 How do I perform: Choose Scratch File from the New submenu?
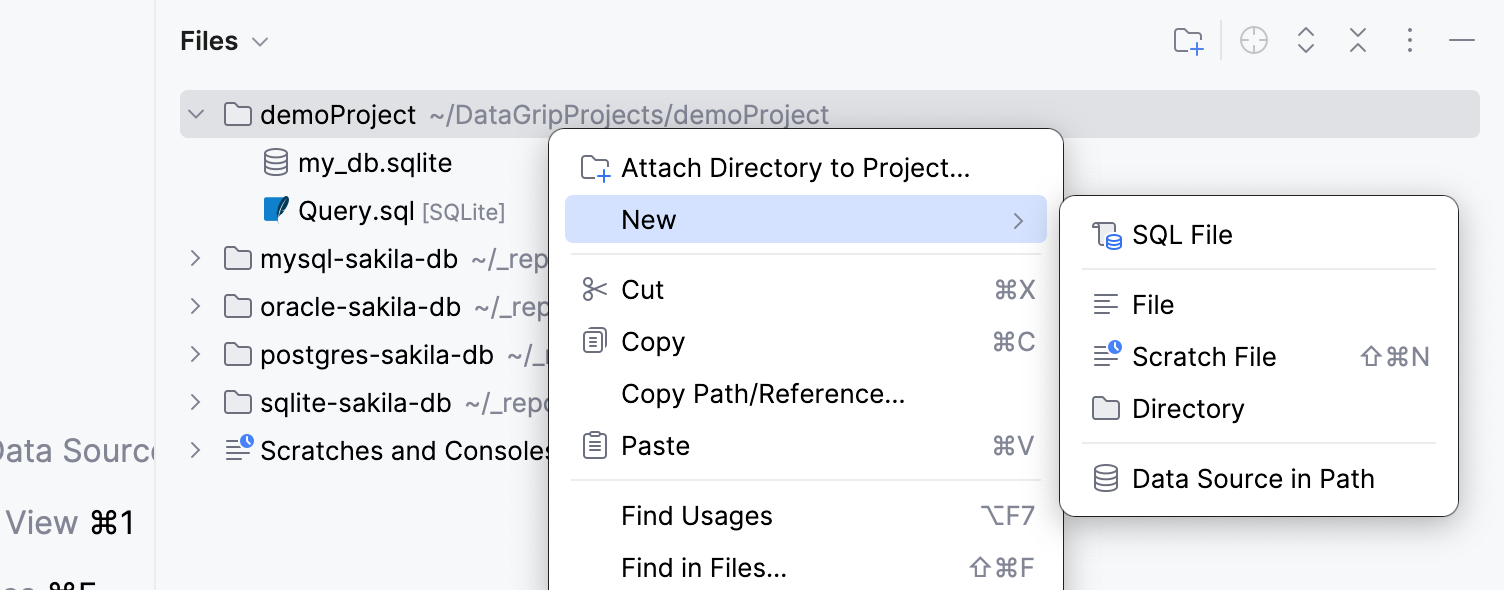1202,356
